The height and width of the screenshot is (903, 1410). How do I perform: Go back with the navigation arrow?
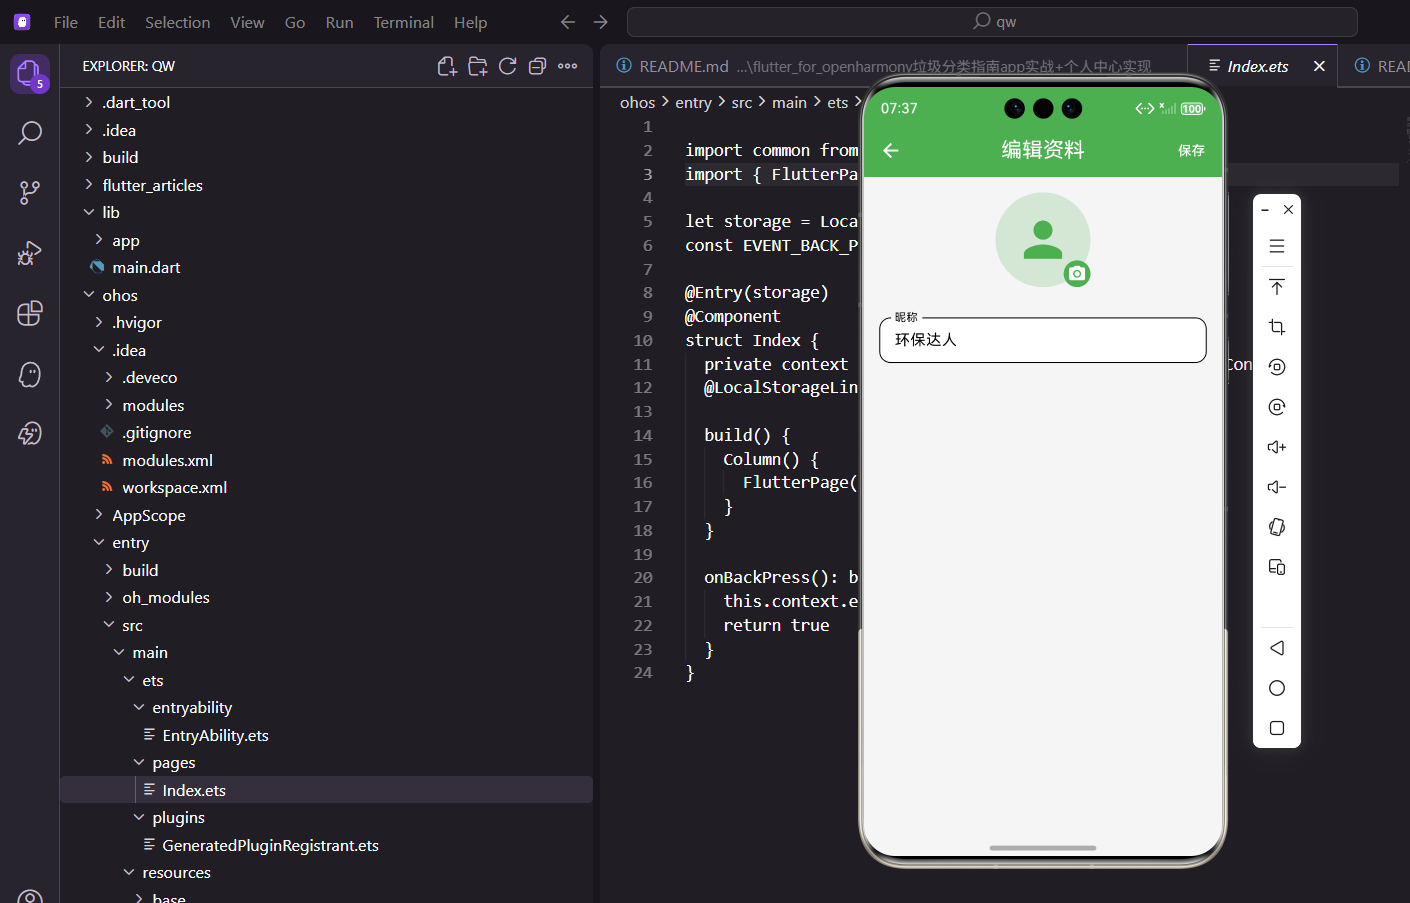click(568, 22)
